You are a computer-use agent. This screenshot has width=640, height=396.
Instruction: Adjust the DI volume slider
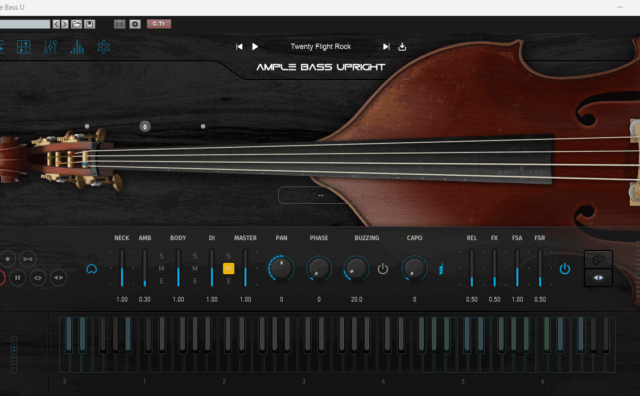click(211, 268)
